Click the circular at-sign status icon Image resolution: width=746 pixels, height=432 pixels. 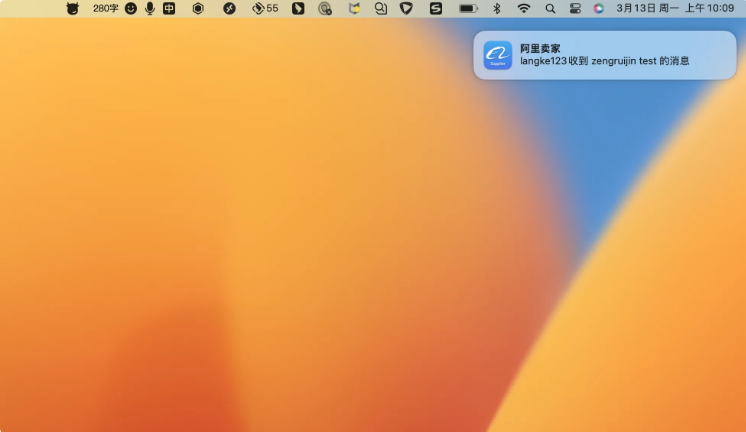tap(325, 8)
